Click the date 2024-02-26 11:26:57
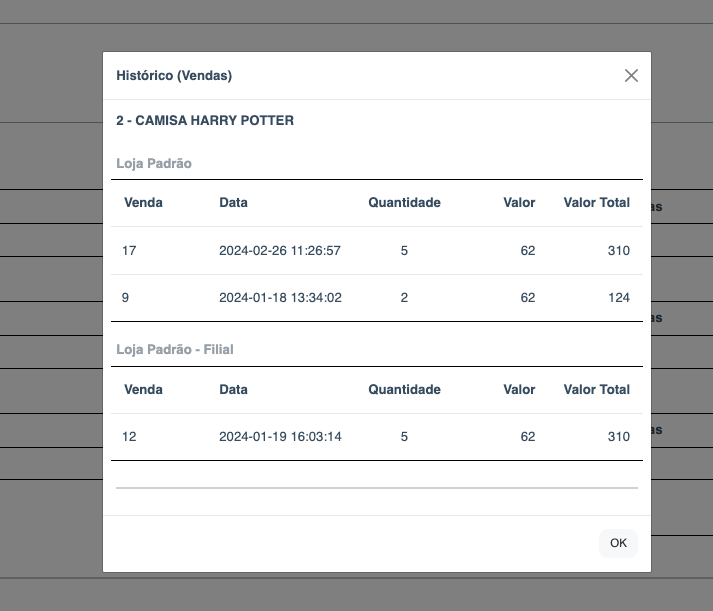The image size is (713, 611). pos(280,250)
